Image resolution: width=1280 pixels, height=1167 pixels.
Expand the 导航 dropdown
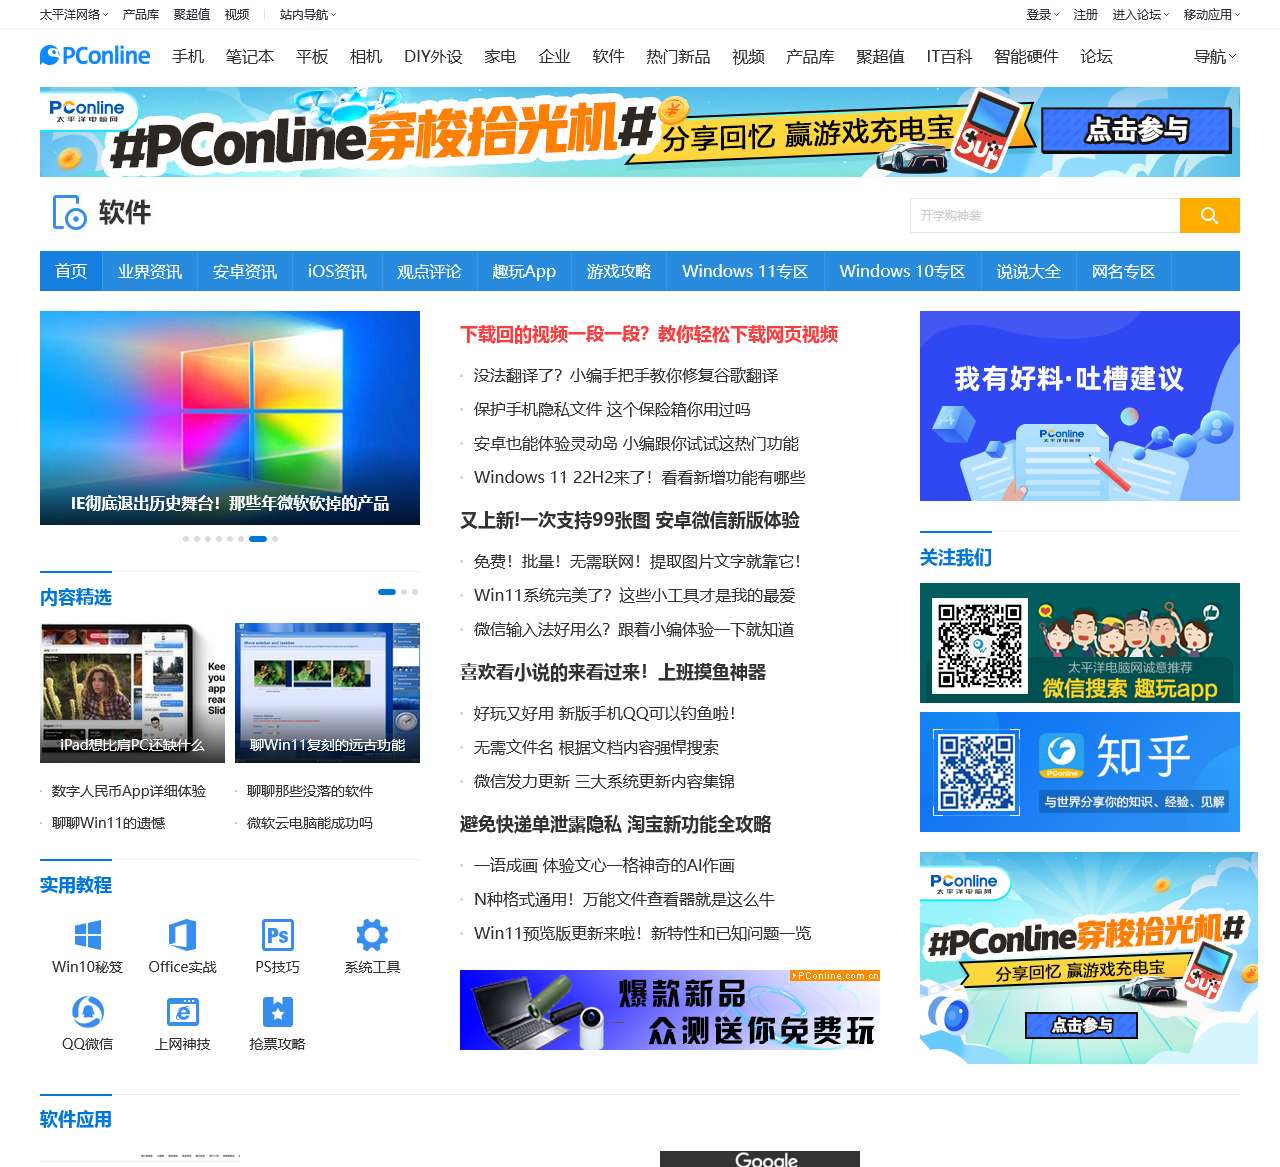point(1215,56)
